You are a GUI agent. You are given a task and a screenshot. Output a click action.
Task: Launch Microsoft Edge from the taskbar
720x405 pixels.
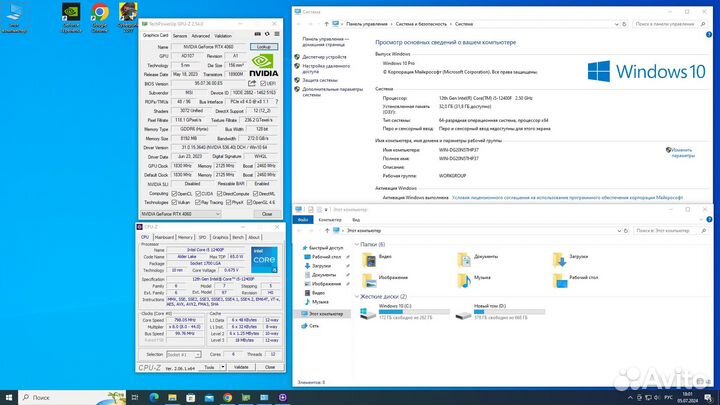click(154, 397)
